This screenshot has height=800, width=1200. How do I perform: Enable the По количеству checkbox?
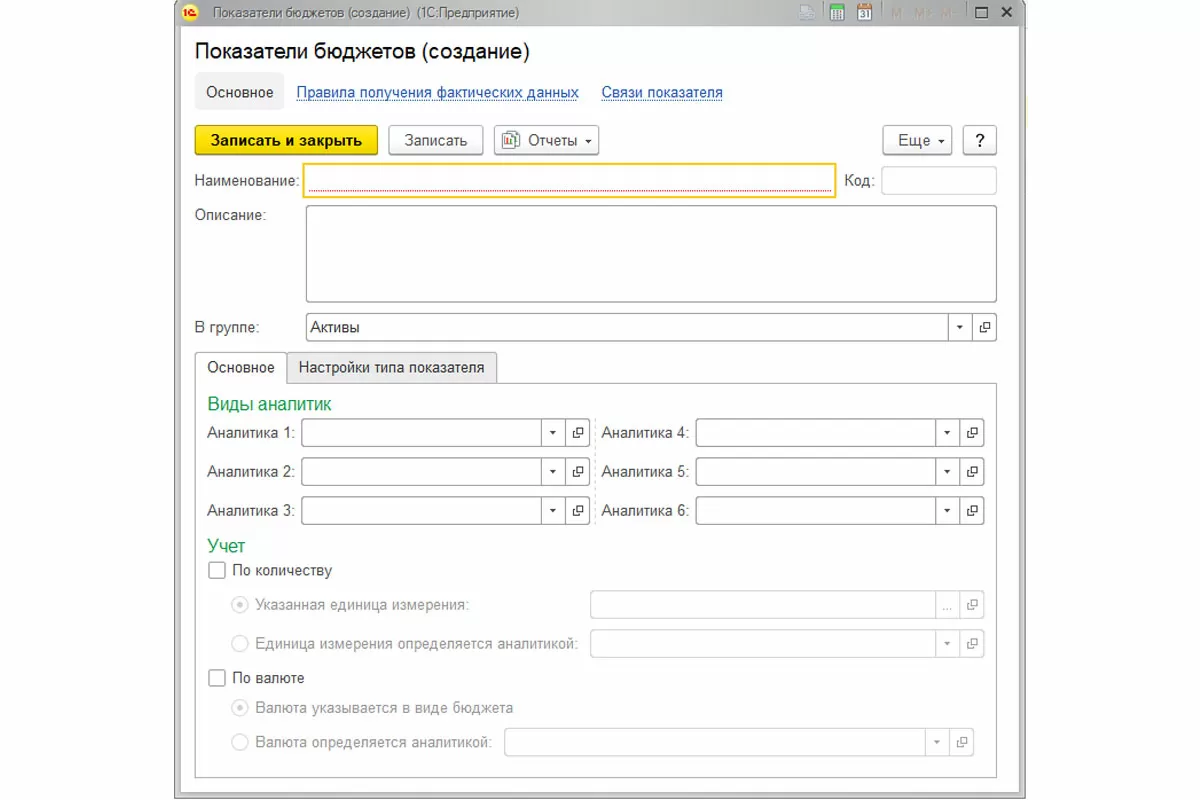click(217, 571)
